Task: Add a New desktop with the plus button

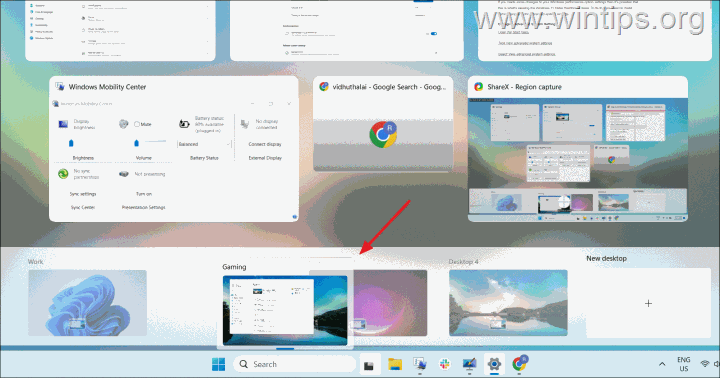Action: click(648, 303)
